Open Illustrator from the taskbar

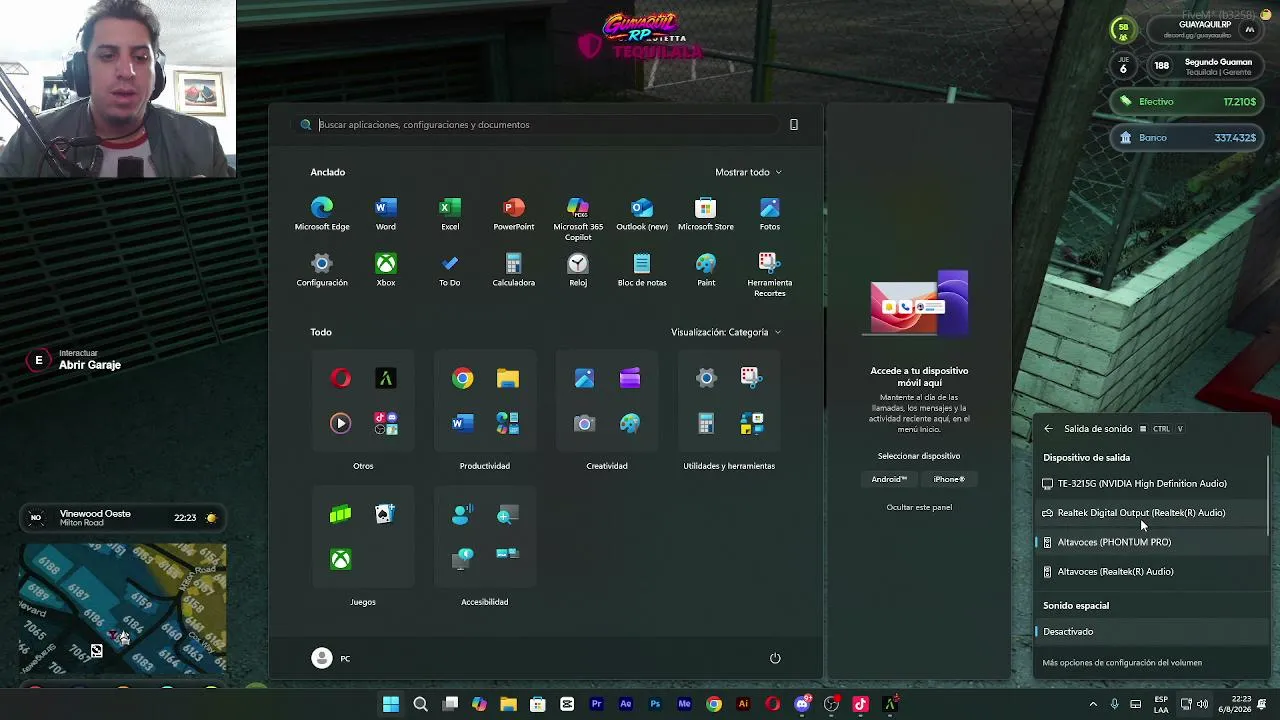pos(743,704)
